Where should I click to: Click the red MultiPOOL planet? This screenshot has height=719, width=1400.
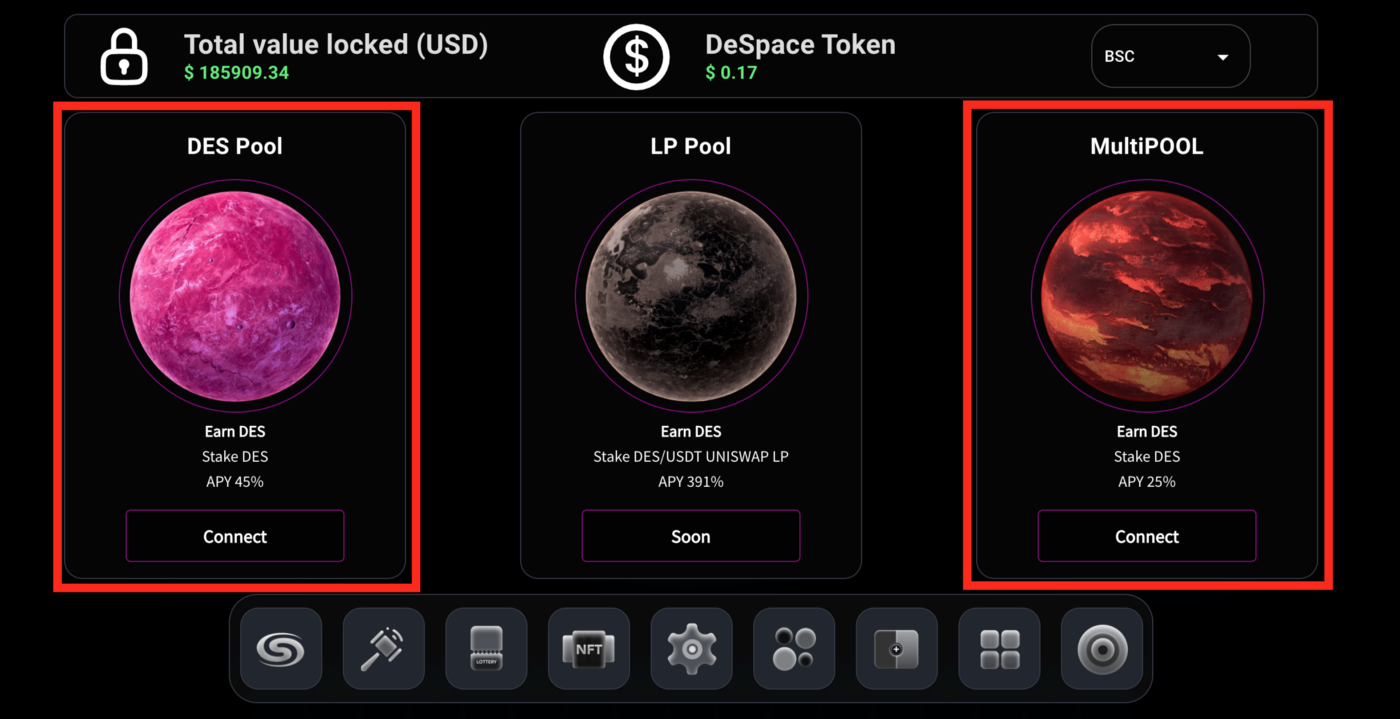pyautogui.click(x=1147, y=297)
